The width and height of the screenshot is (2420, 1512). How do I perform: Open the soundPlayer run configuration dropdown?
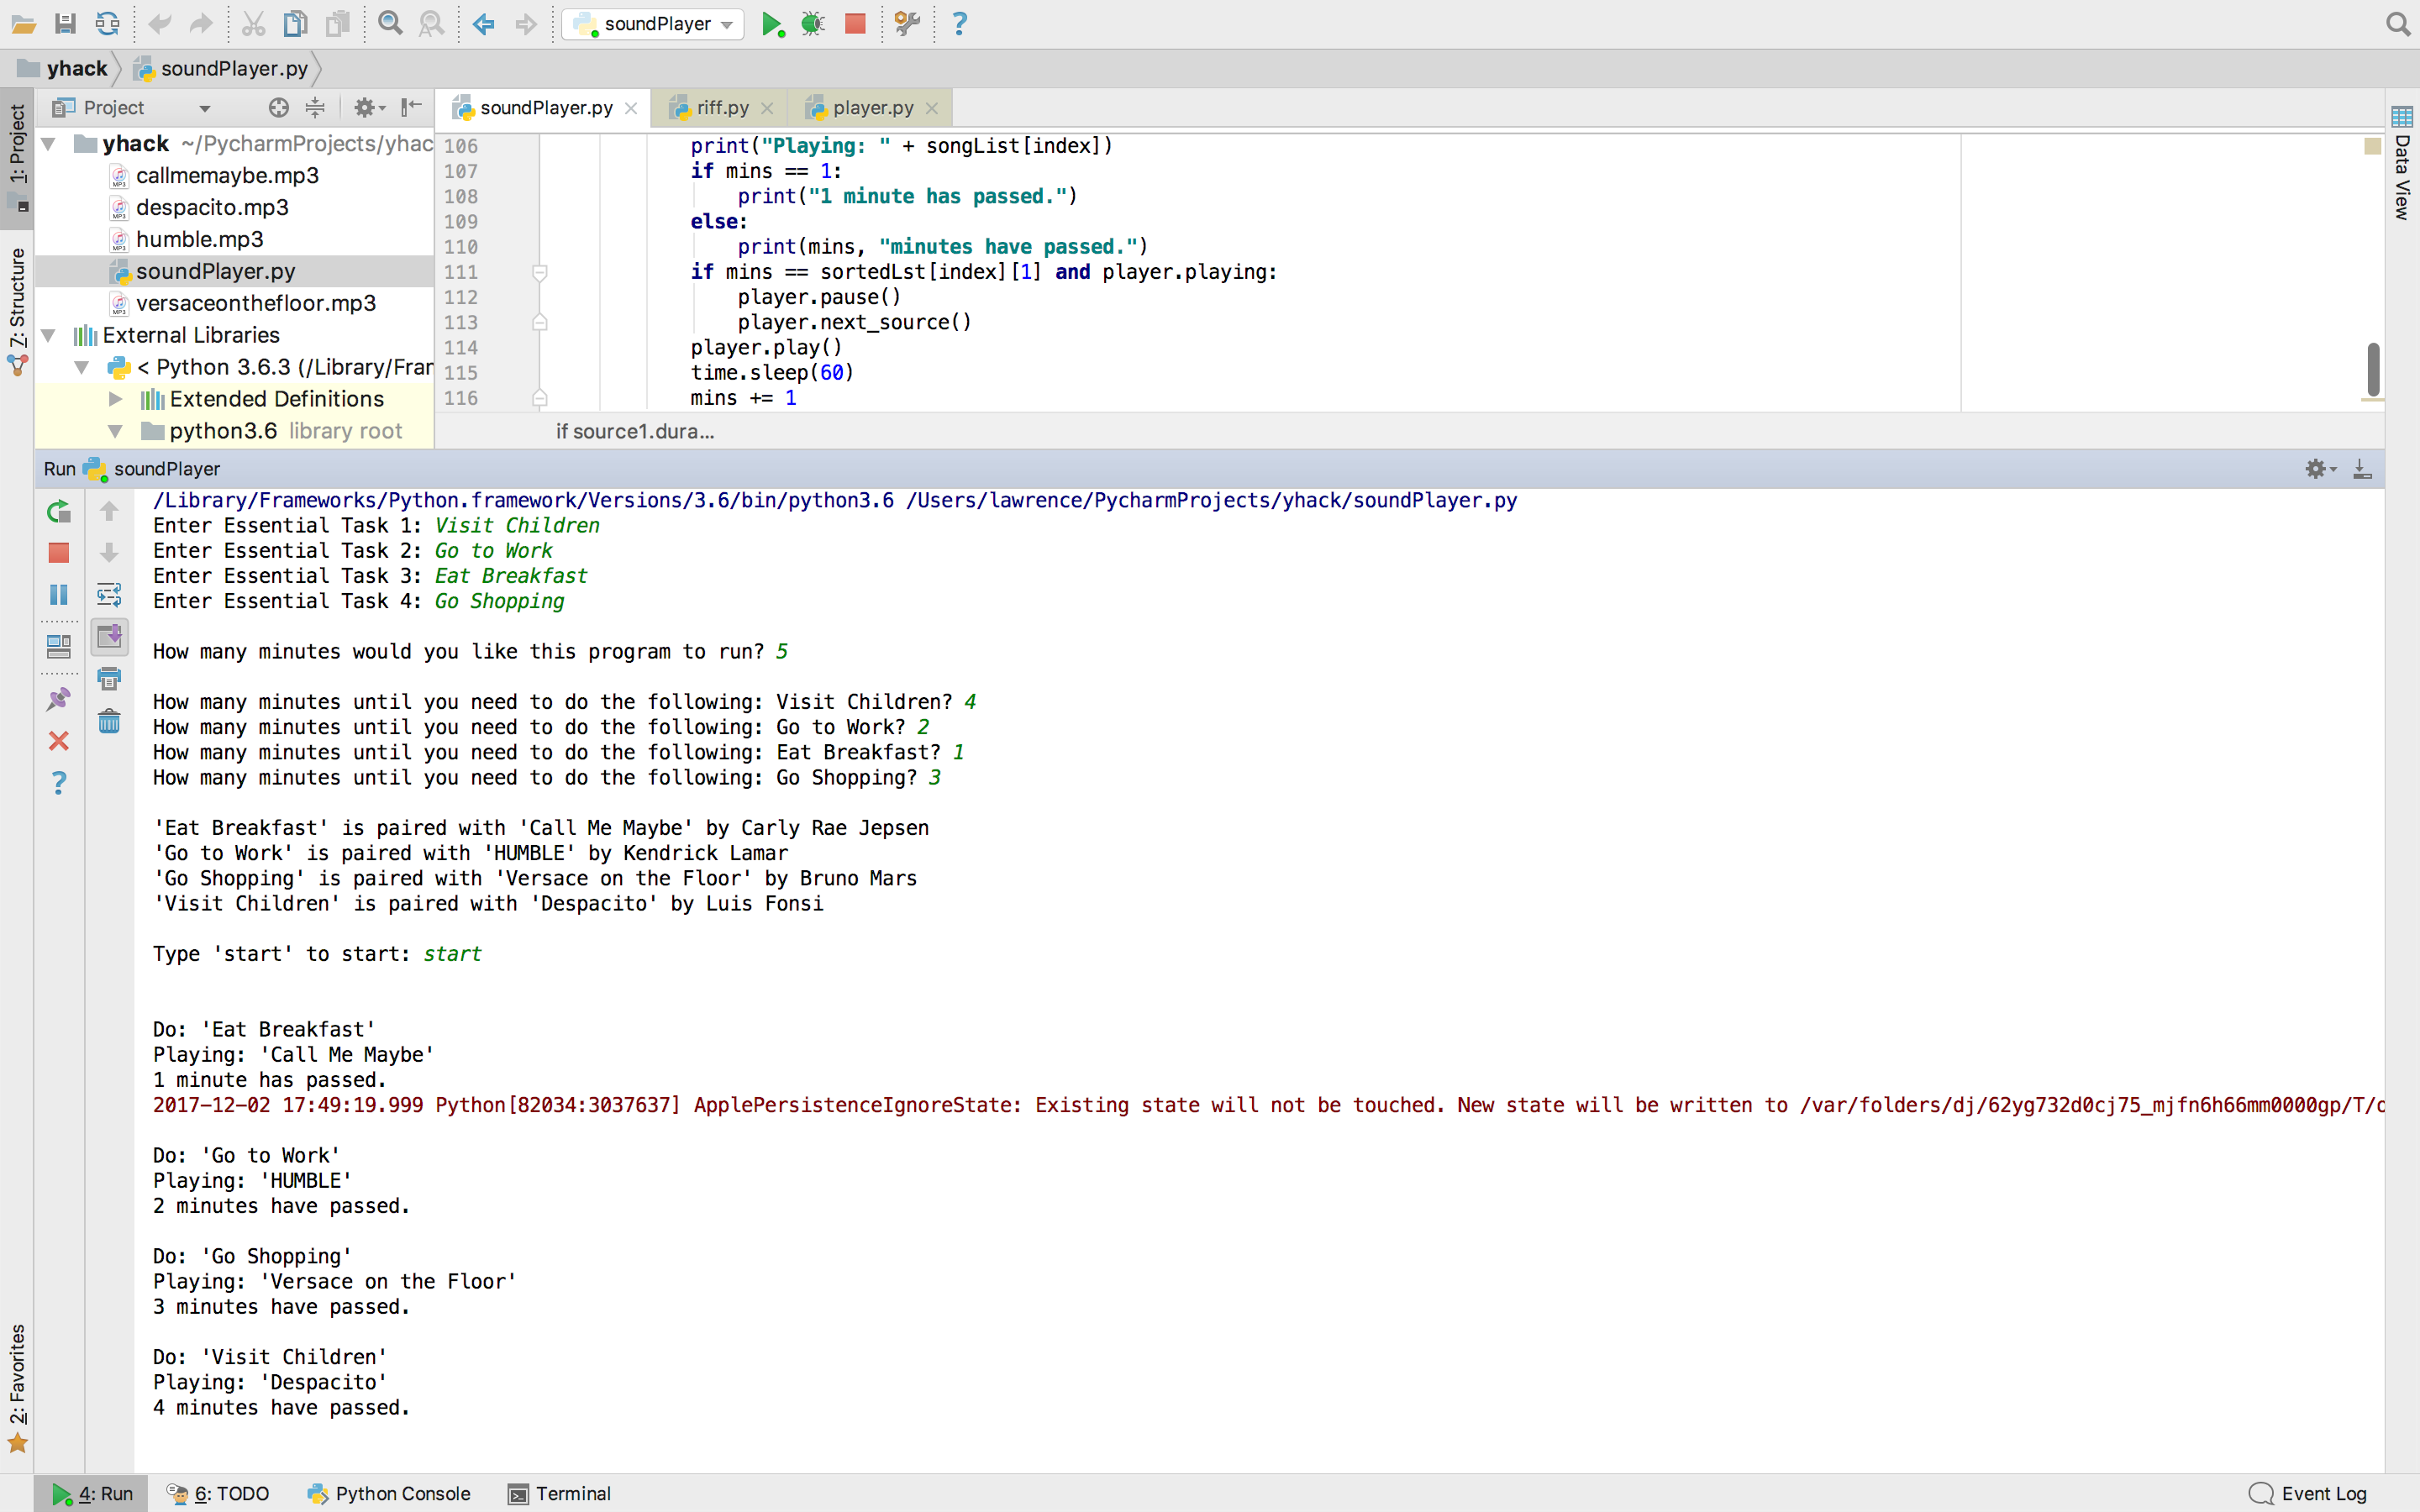[x=655, y=24]
